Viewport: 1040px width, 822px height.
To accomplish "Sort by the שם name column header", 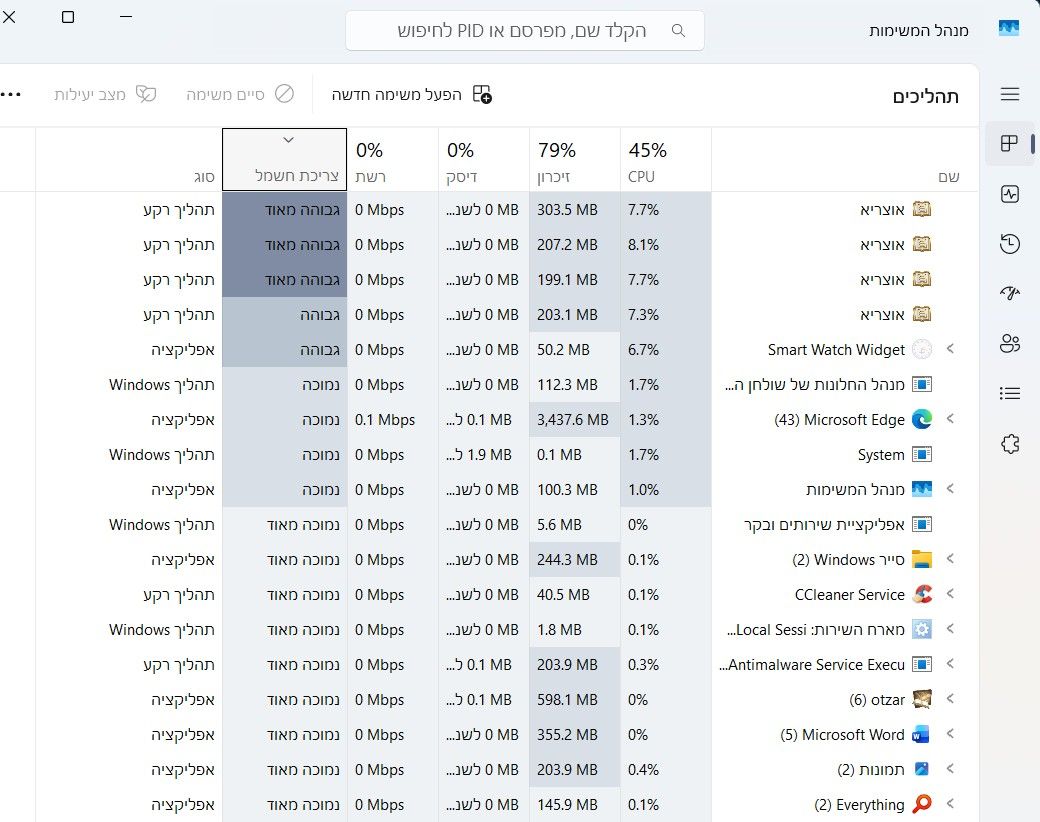I will coord(845,160).
